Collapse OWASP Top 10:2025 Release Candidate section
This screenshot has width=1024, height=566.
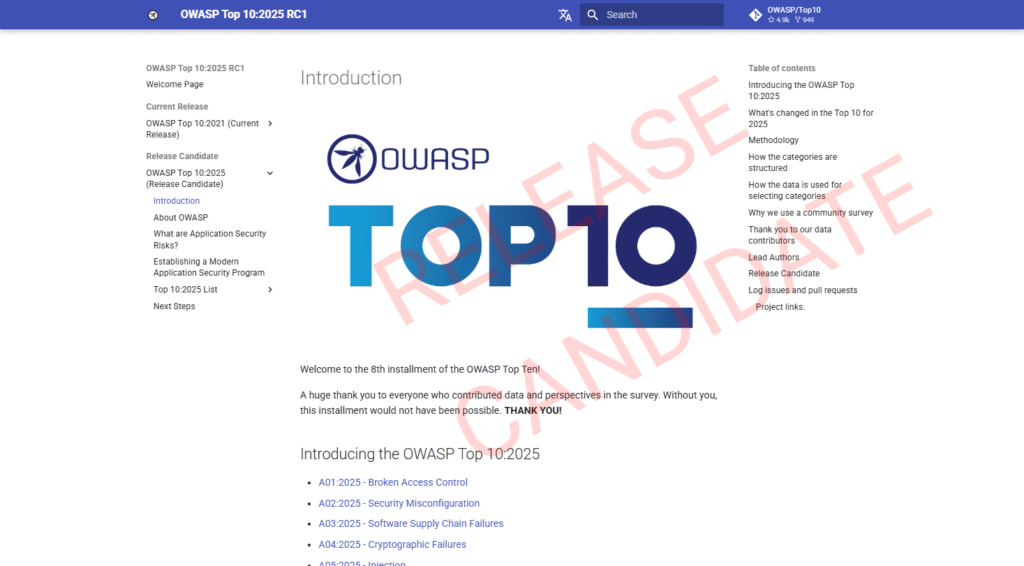[270, 173]
